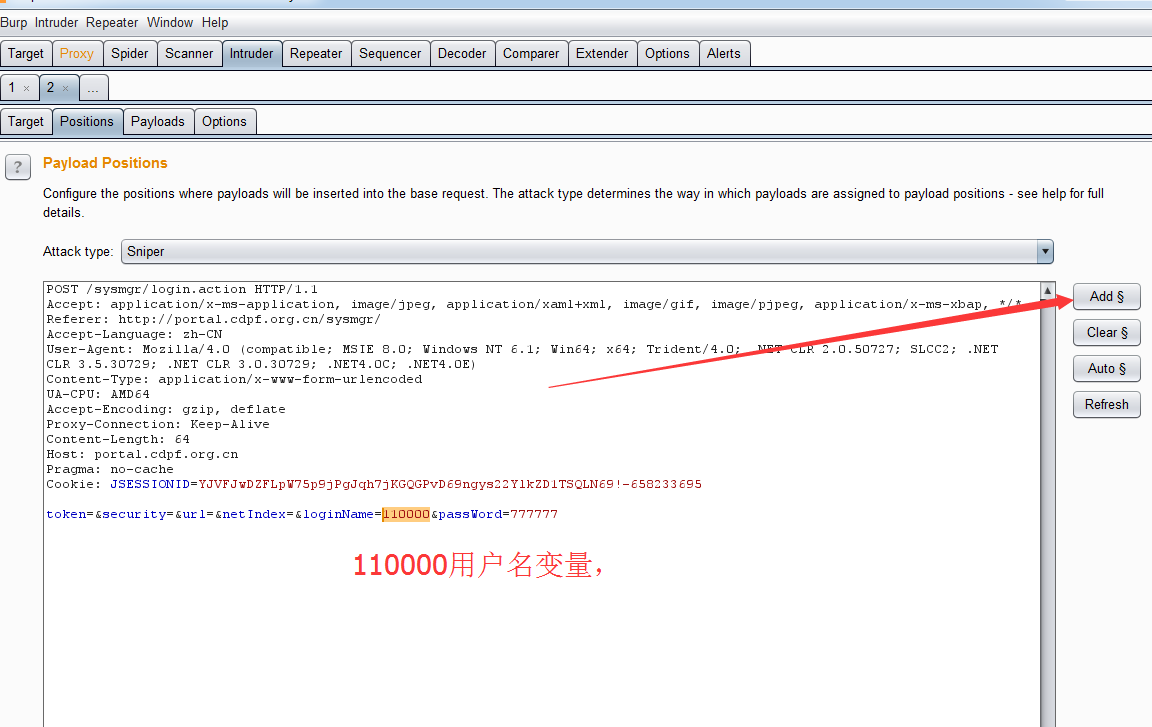This screenshot has height=727, width=1152.
Task: Click the Content-Type header line
Action: [234, 379]
